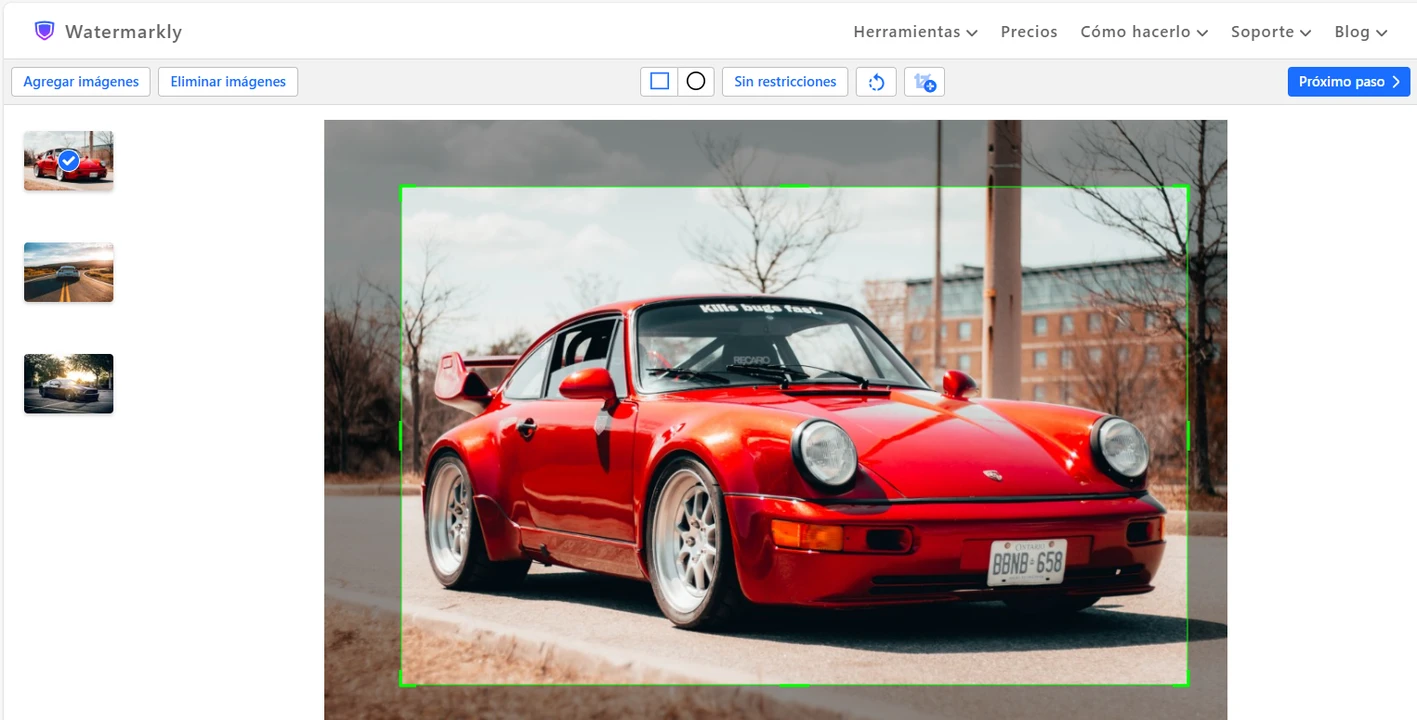
Task: Click the bottom-right crop corner handle
Action: click(1186, 684)
